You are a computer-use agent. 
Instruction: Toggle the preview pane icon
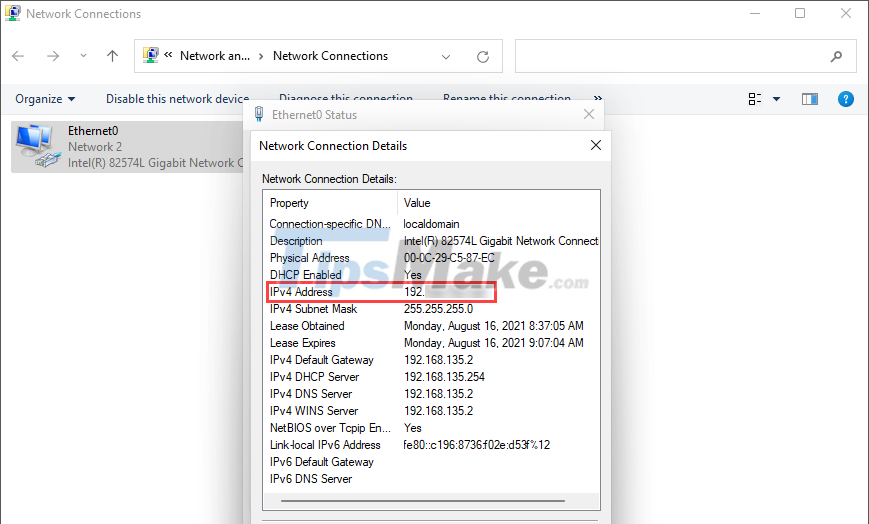(810, 99)
